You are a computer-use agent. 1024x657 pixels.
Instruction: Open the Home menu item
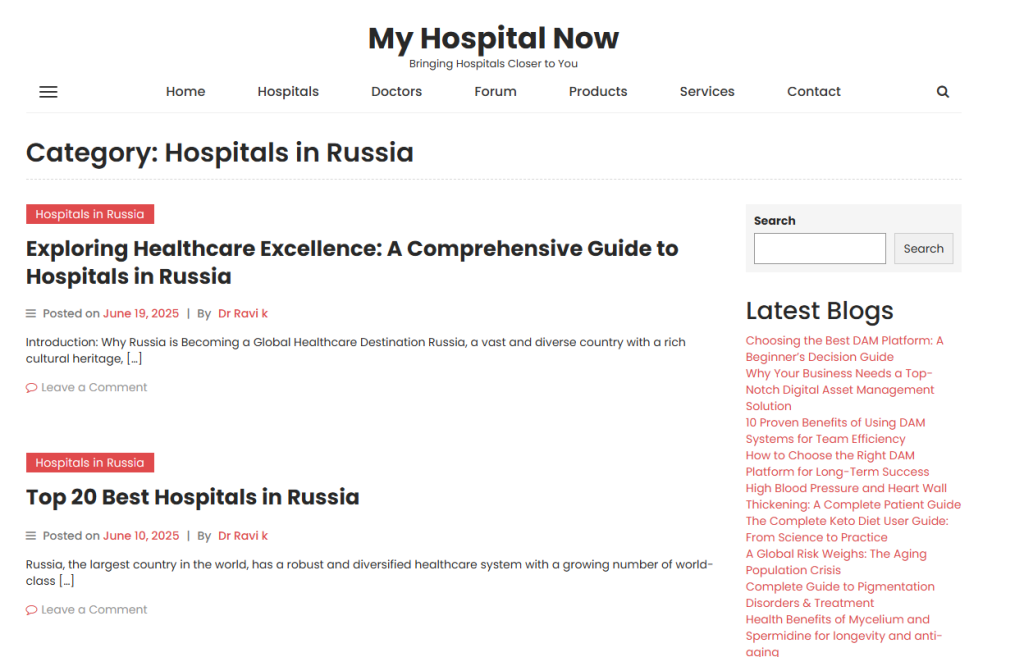coord(185,91)
